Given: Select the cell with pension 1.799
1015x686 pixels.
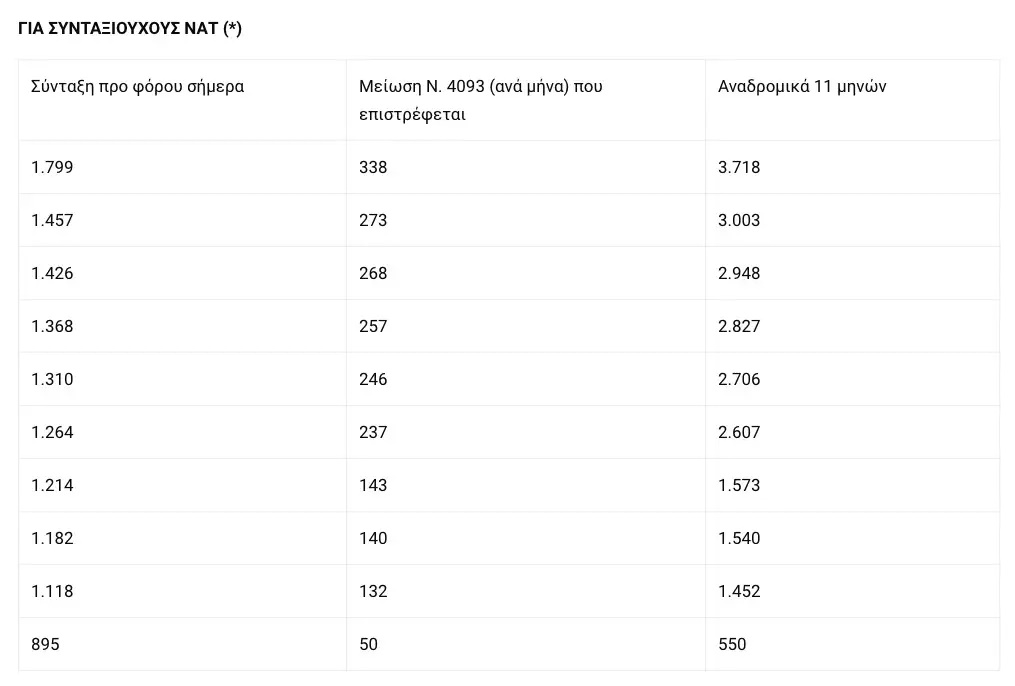Looking at the screenshot, I should click(x=53, y=167).
